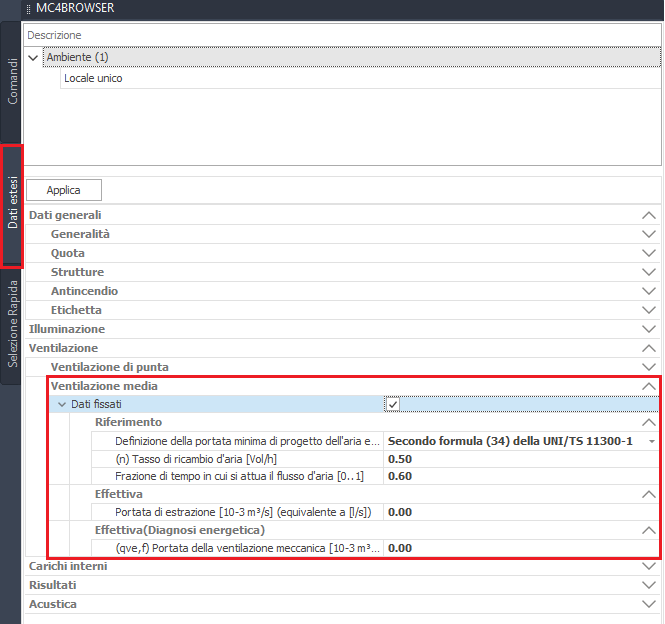This screenshot has height=624, width=665.
Task: Toggle the Dati fissati checkbox
Action: click(393, 404)
